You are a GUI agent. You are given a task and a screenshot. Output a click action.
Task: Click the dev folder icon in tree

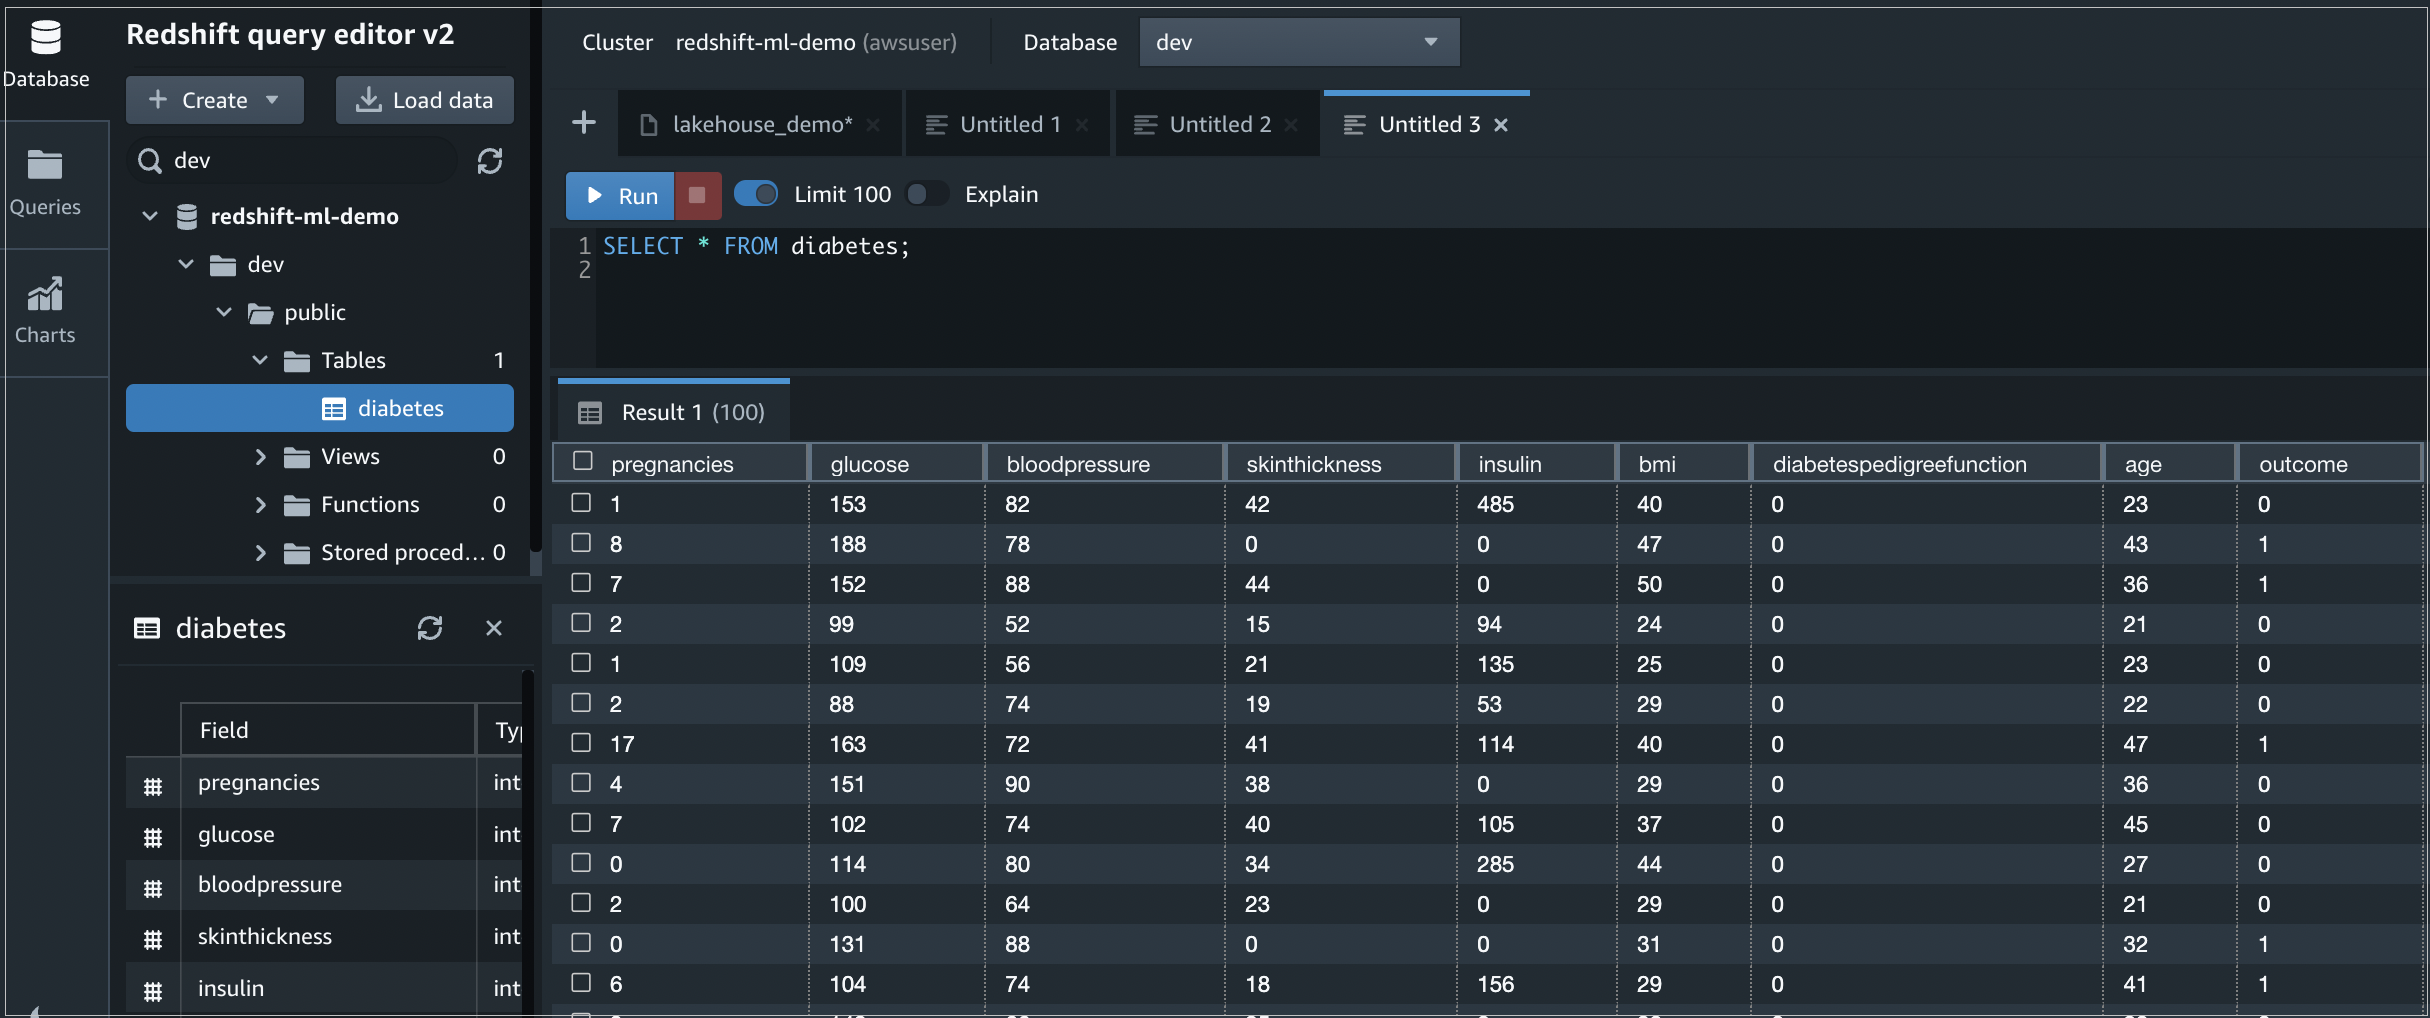[223, 265]
